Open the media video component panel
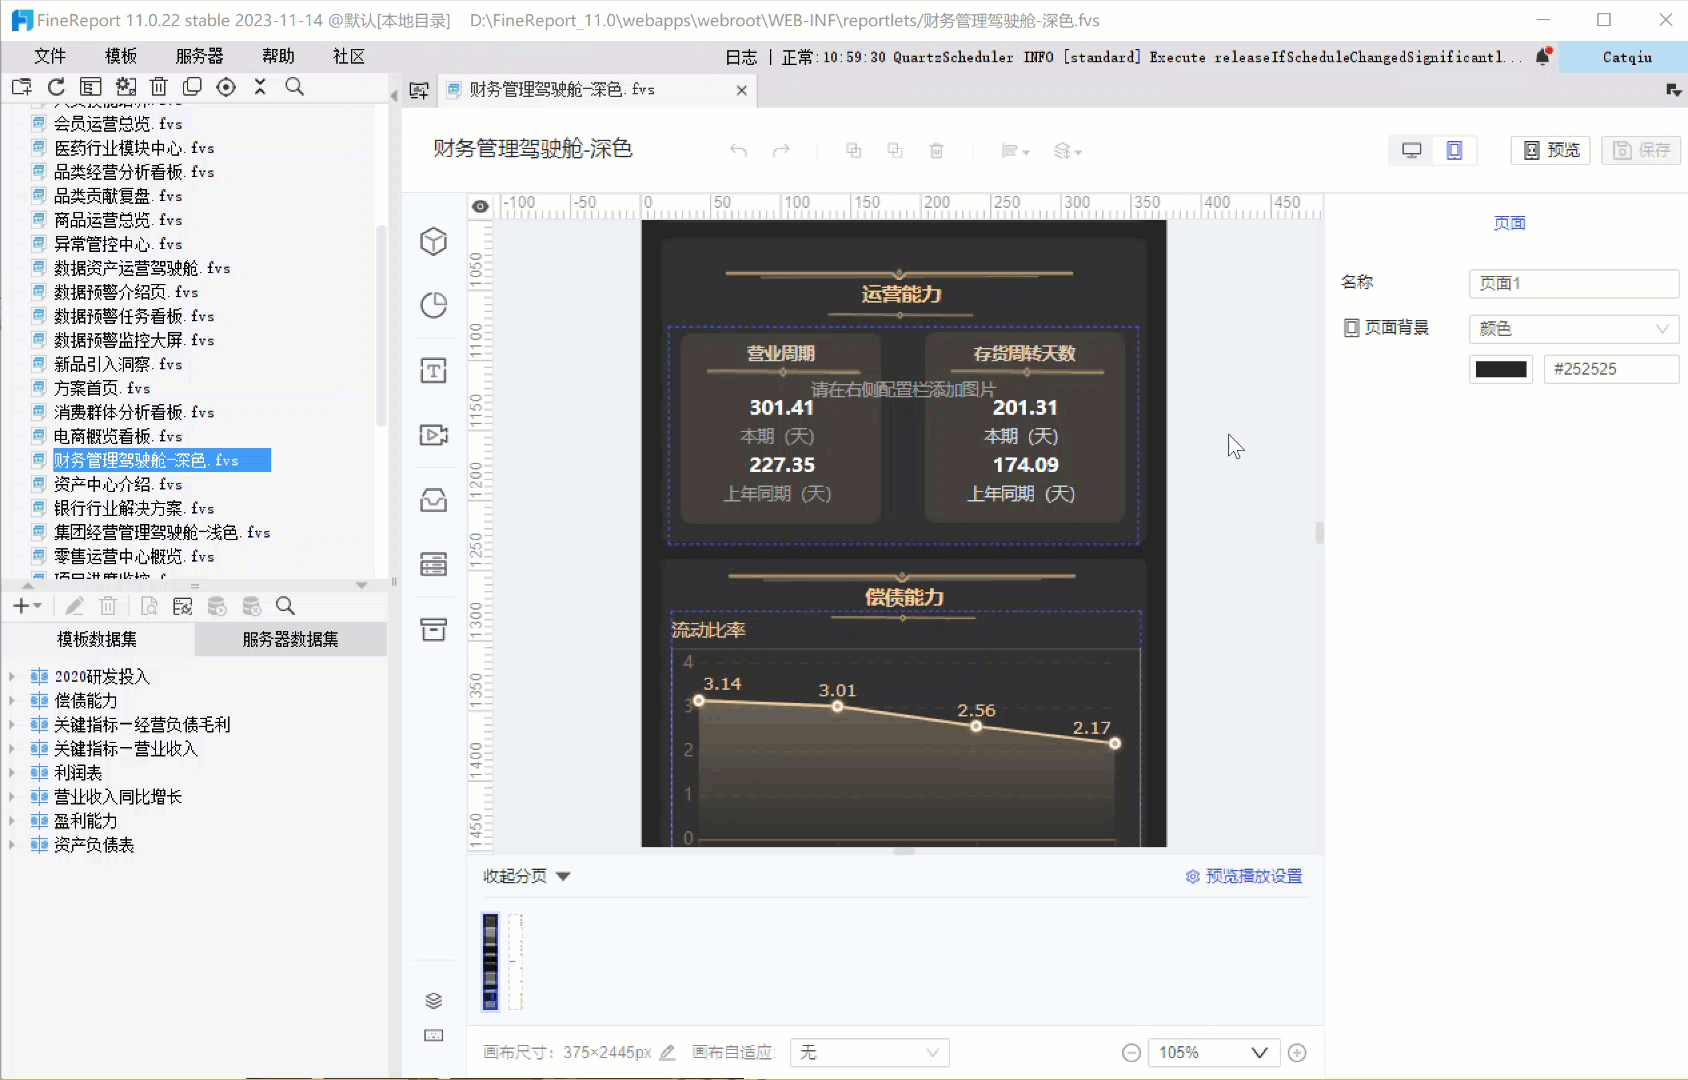The width and height of the screenshot is (1688, 1080). click(433, 435)
